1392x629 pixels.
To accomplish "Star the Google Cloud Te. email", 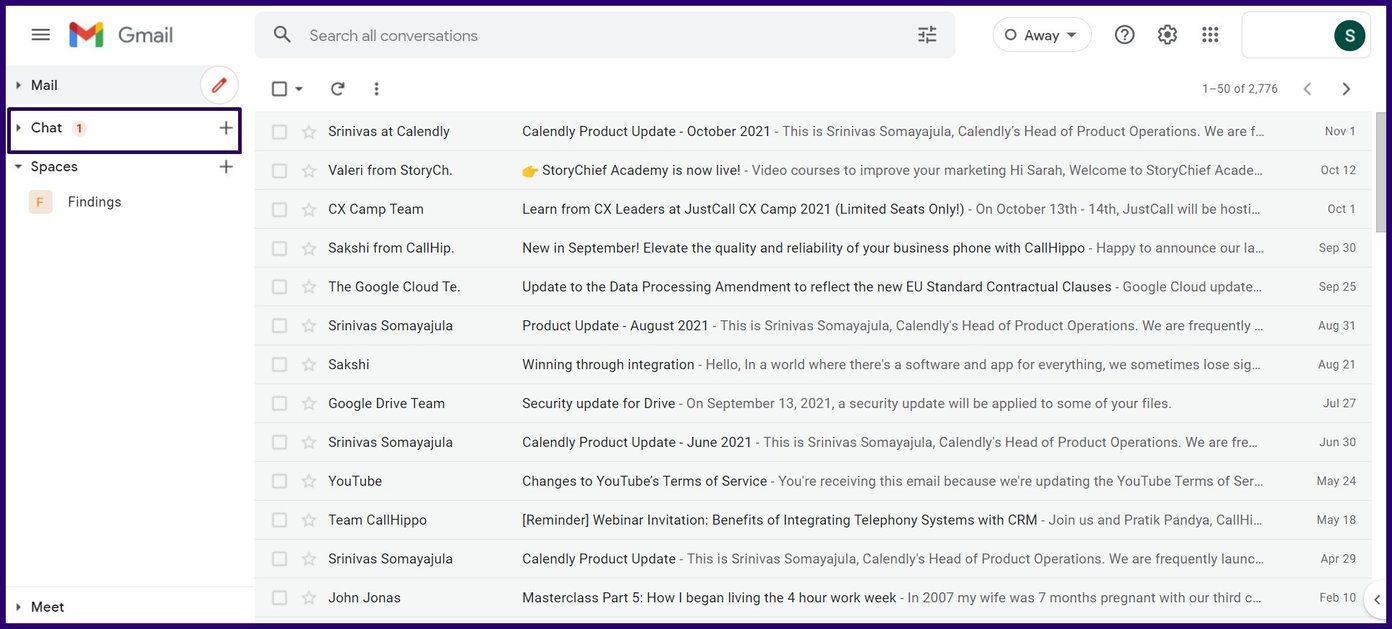I will (309, 287).
